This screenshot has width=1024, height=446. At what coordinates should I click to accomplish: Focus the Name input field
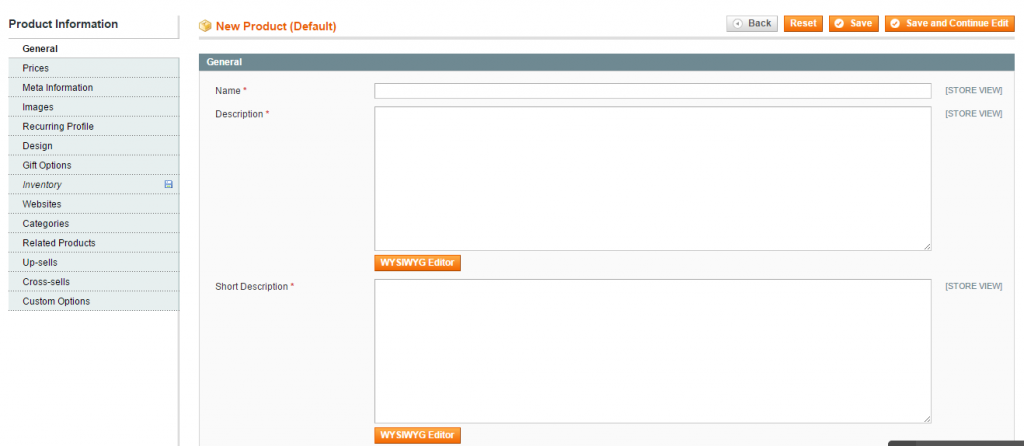[652, 91]
